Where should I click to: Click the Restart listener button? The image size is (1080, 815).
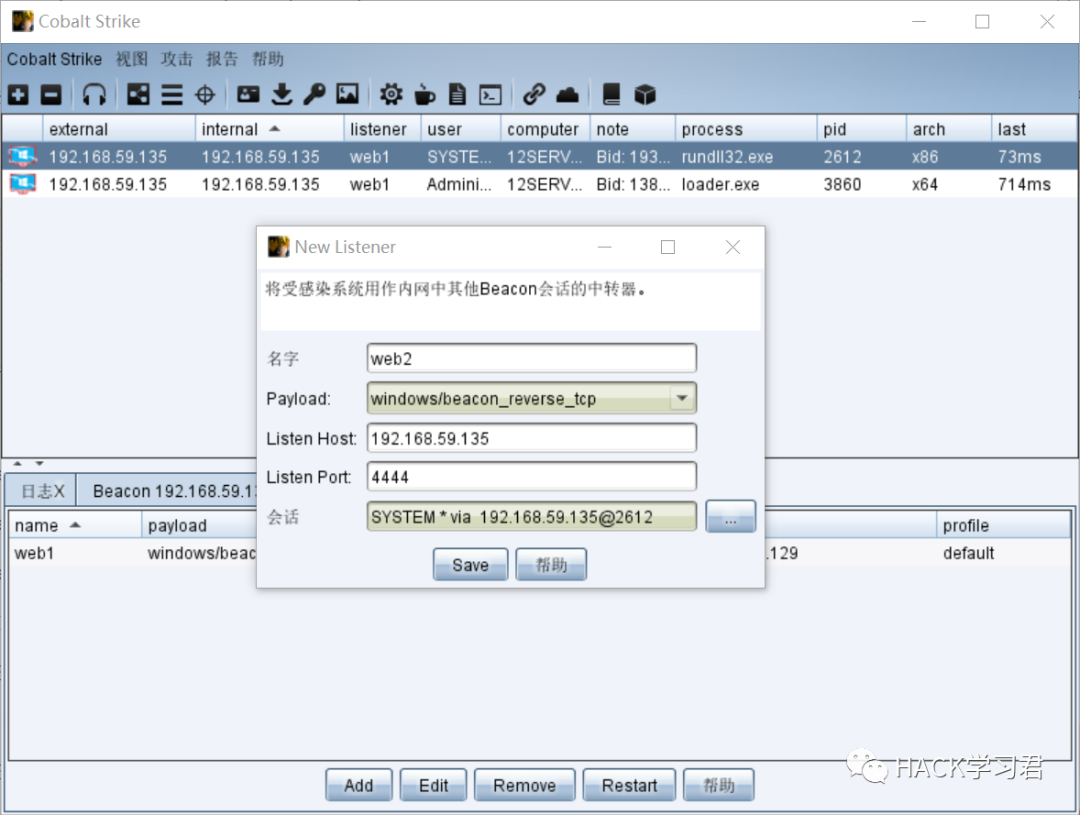pos(629,785)
